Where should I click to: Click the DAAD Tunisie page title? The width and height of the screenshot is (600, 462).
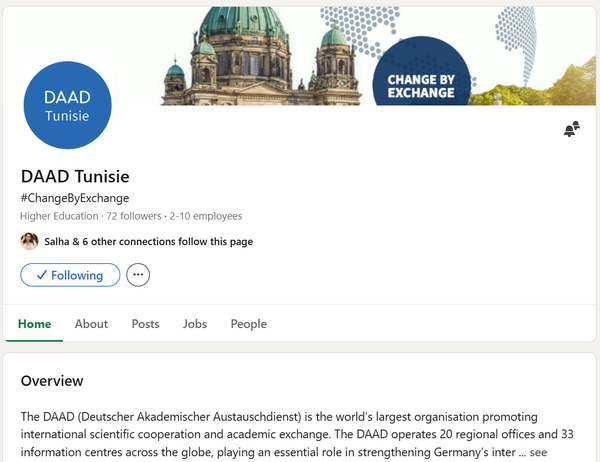point(75,176)
